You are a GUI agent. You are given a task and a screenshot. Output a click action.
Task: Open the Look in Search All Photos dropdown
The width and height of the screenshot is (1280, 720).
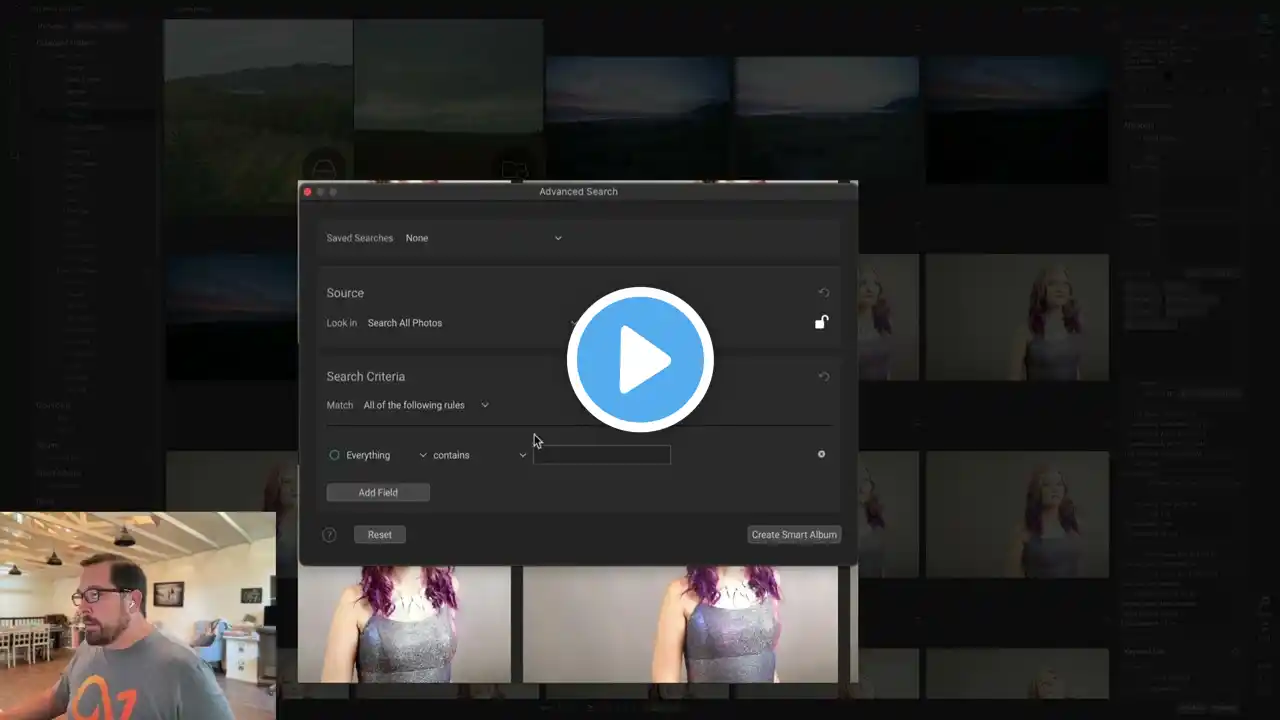[470, 323]
